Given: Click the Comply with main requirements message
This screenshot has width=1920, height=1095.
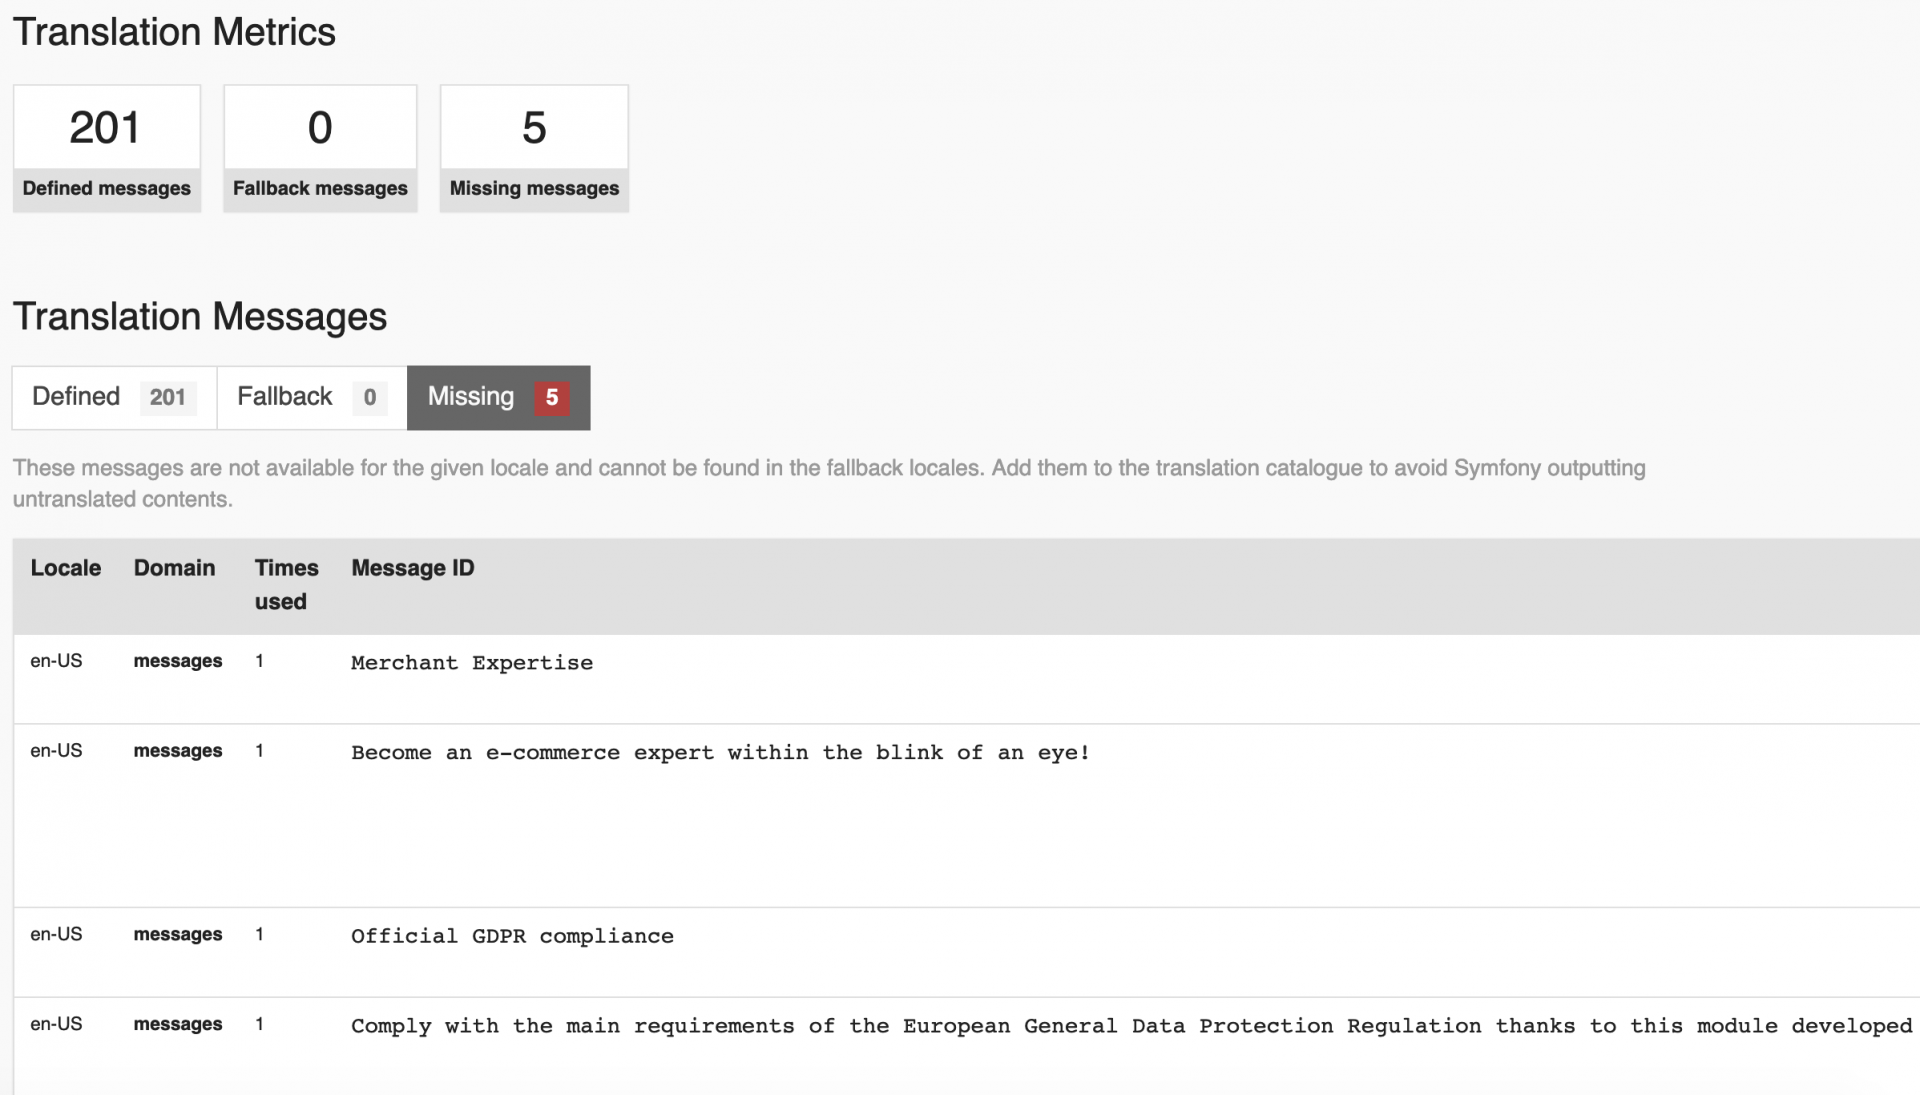Looking at the screenshot, I should (x=1130, y=1027).
